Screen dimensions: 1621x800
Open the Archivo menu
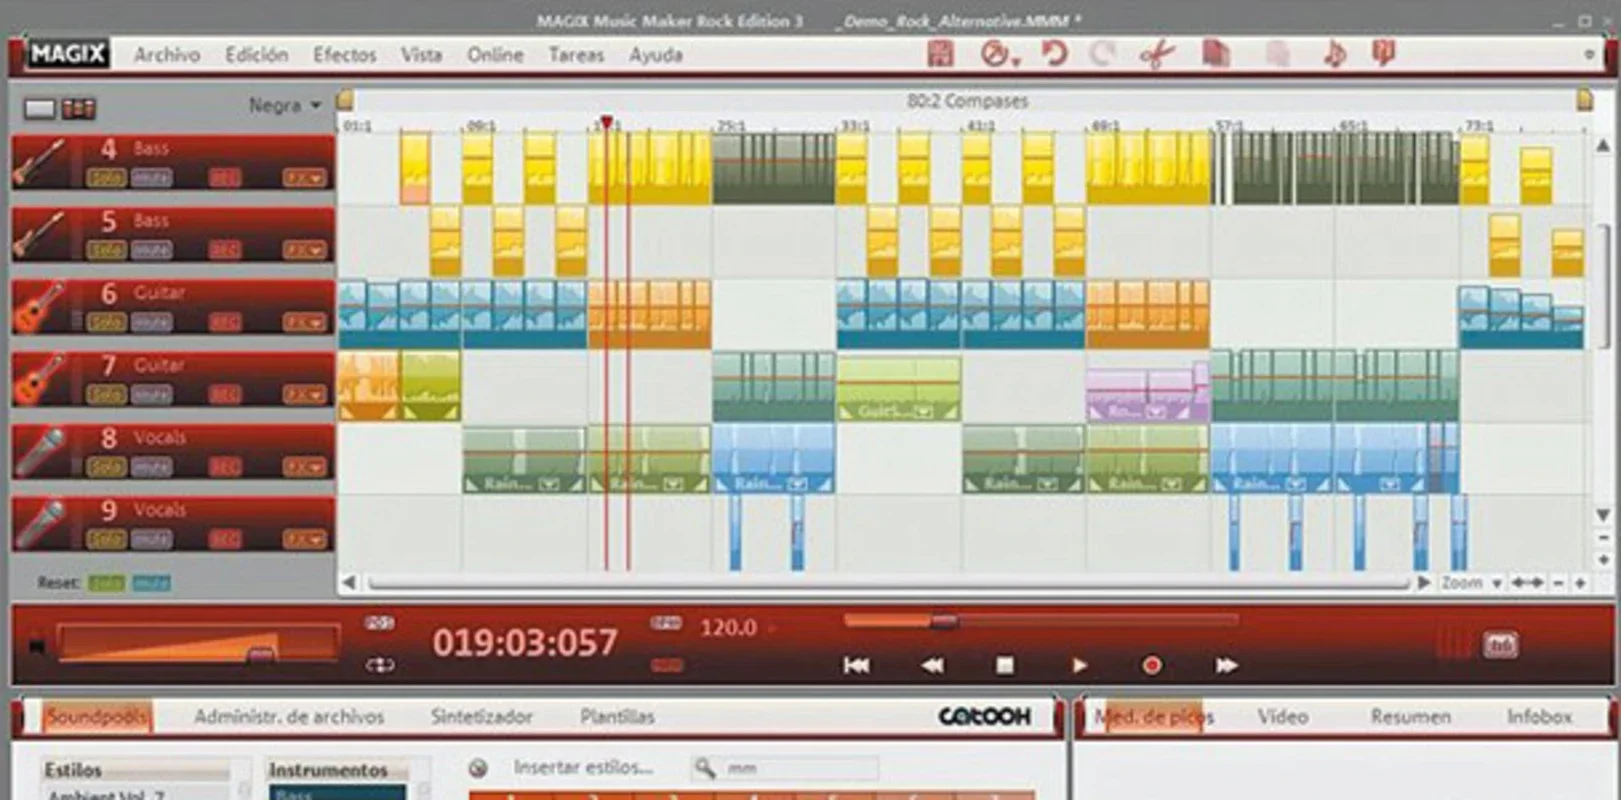167,55
